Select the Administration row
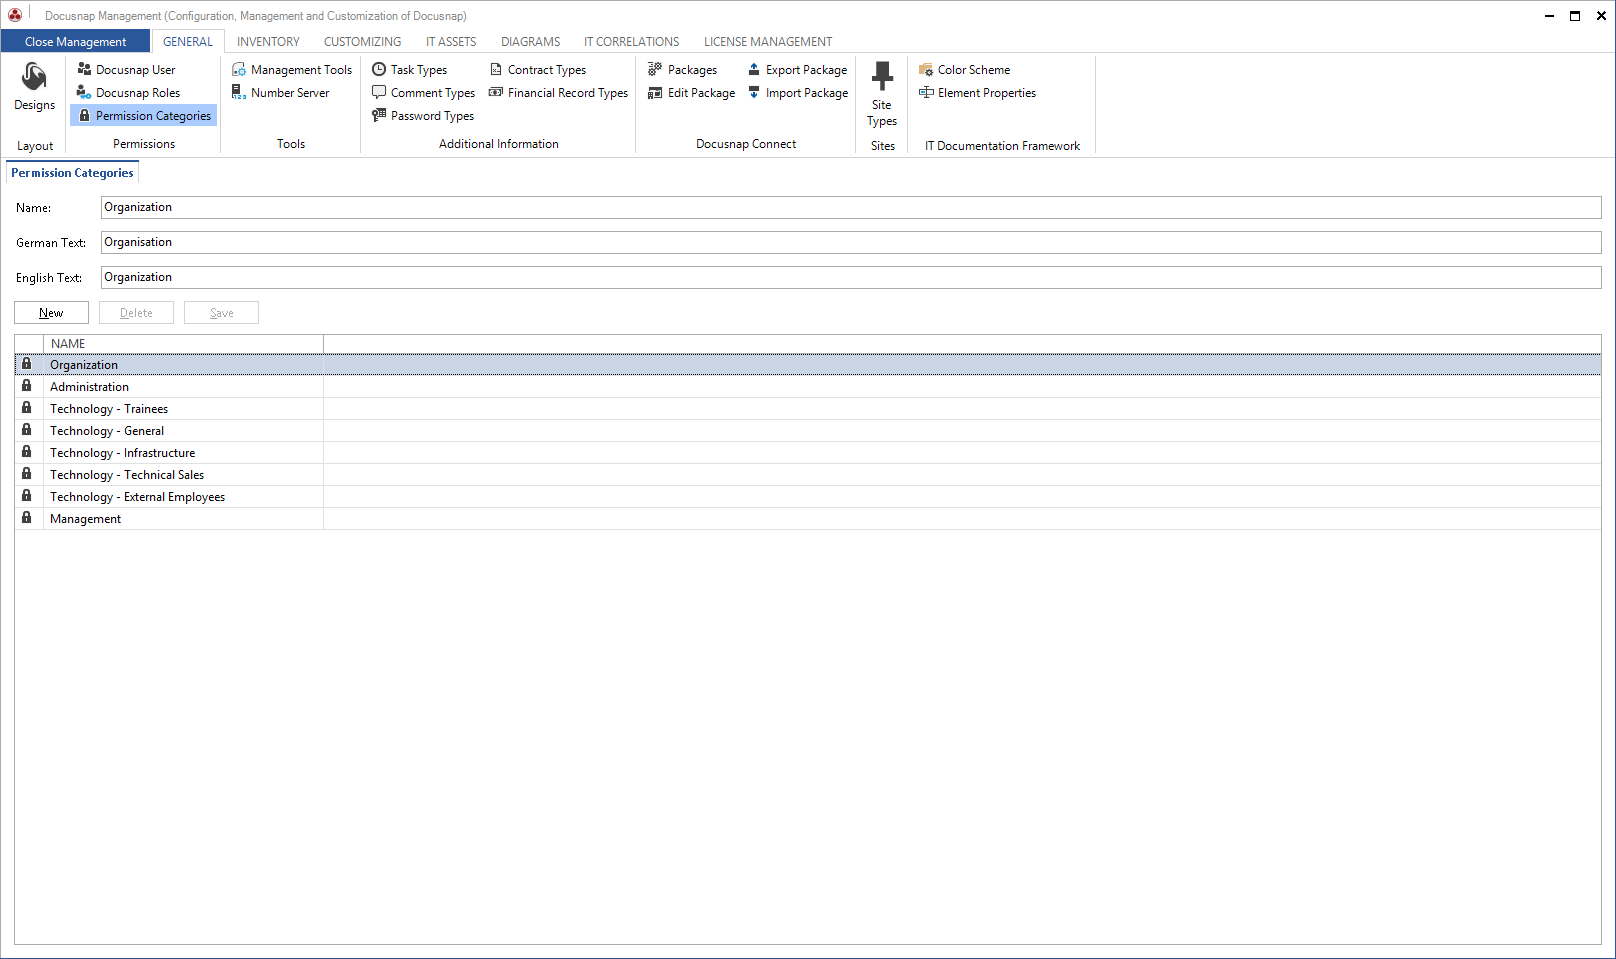Screen dimensions: 1616x959 808,387
